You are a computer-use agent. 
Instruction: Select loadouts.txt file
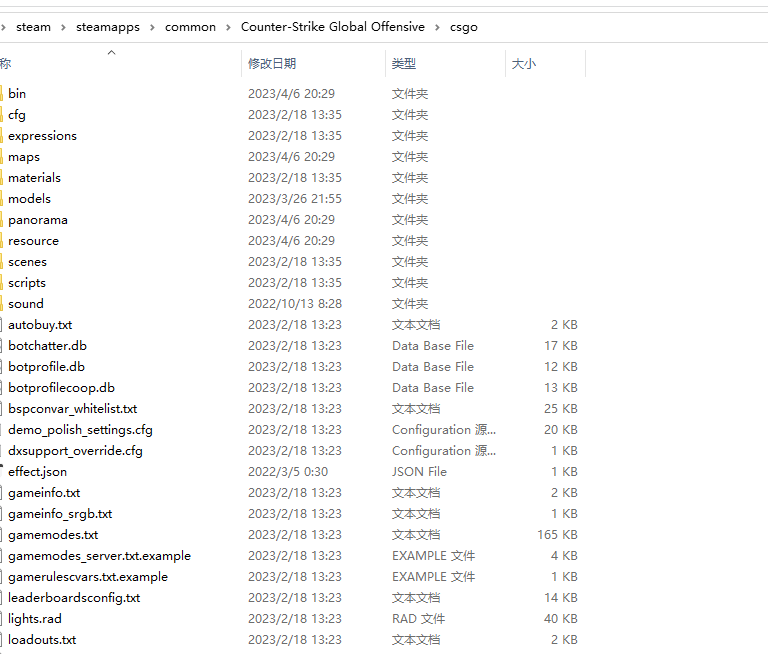click(42, 640)
